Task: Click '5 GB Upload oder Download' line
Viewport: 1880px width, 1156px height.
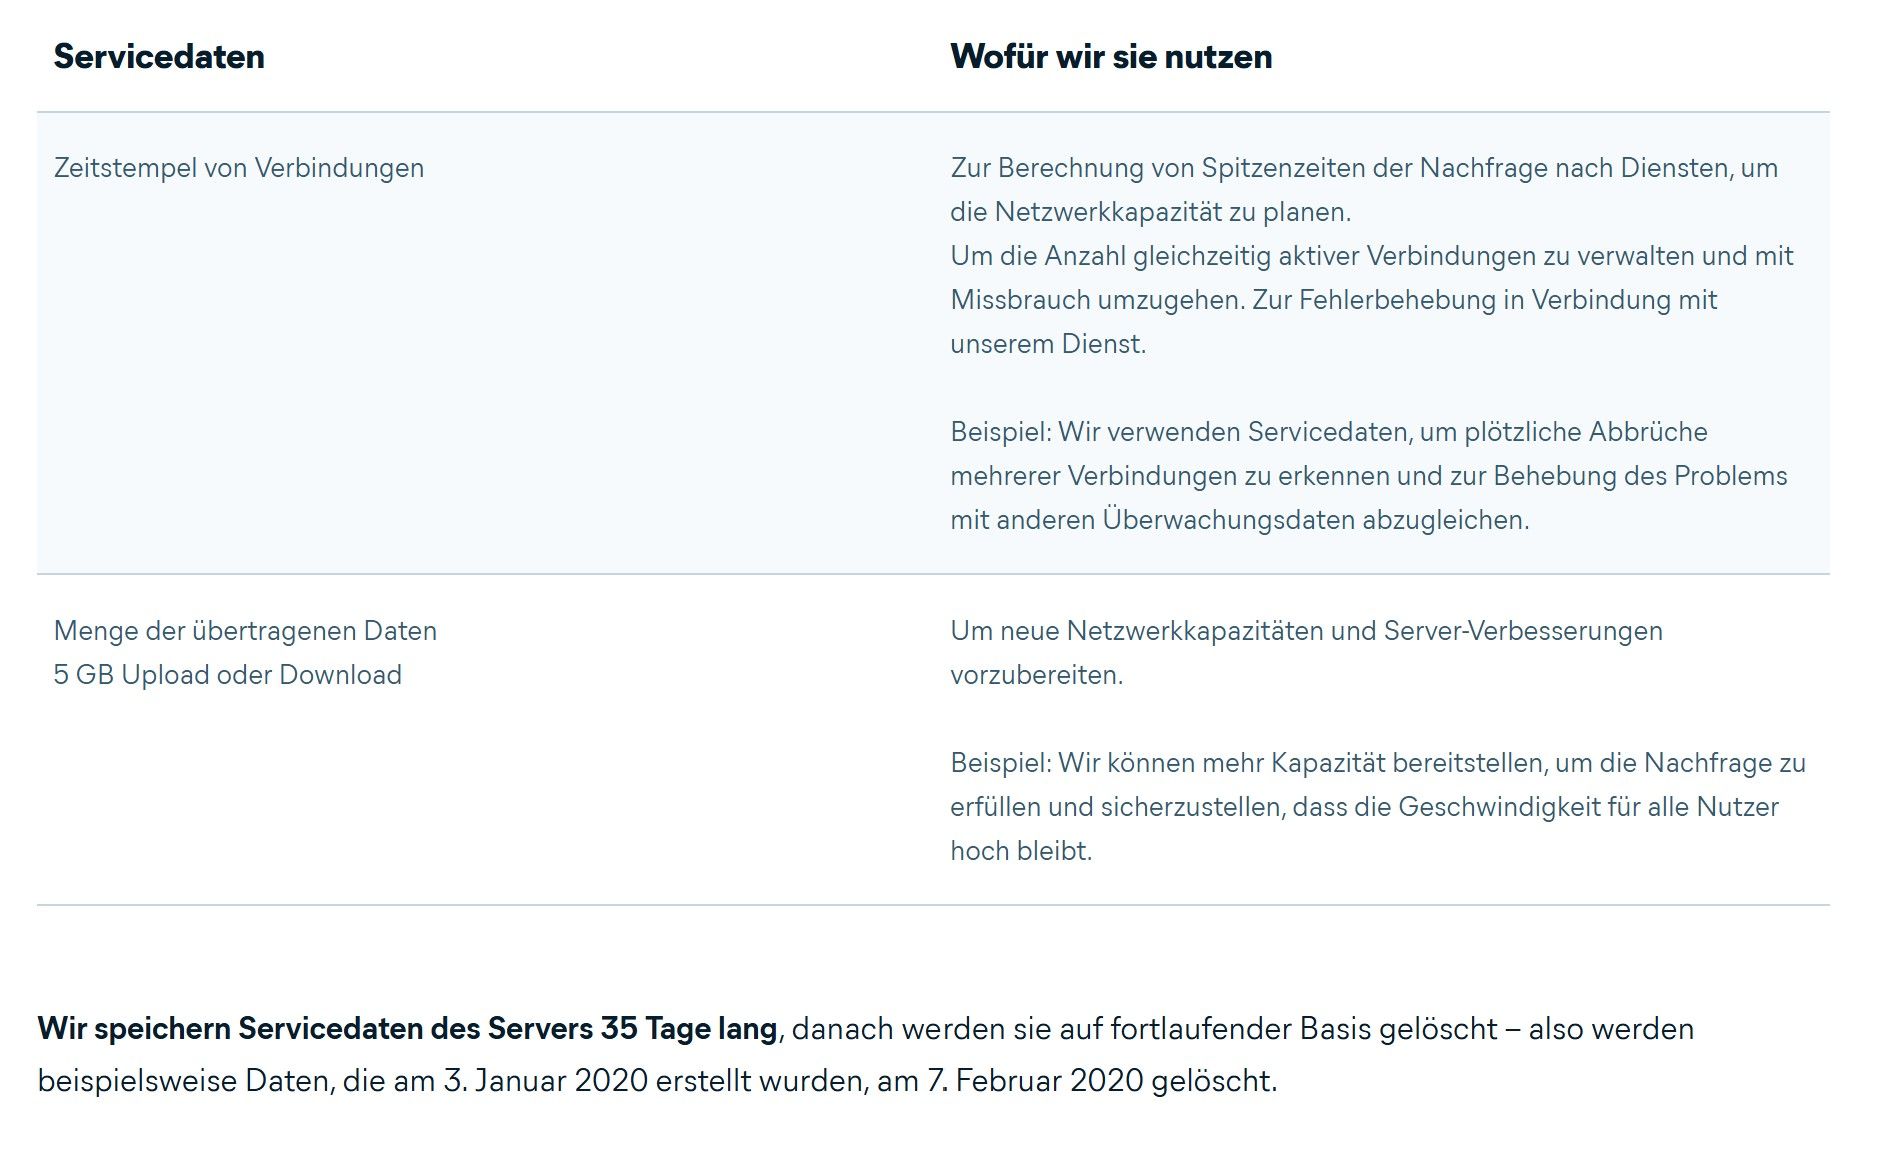Action: pyautogui.click(x=228, y=675)
